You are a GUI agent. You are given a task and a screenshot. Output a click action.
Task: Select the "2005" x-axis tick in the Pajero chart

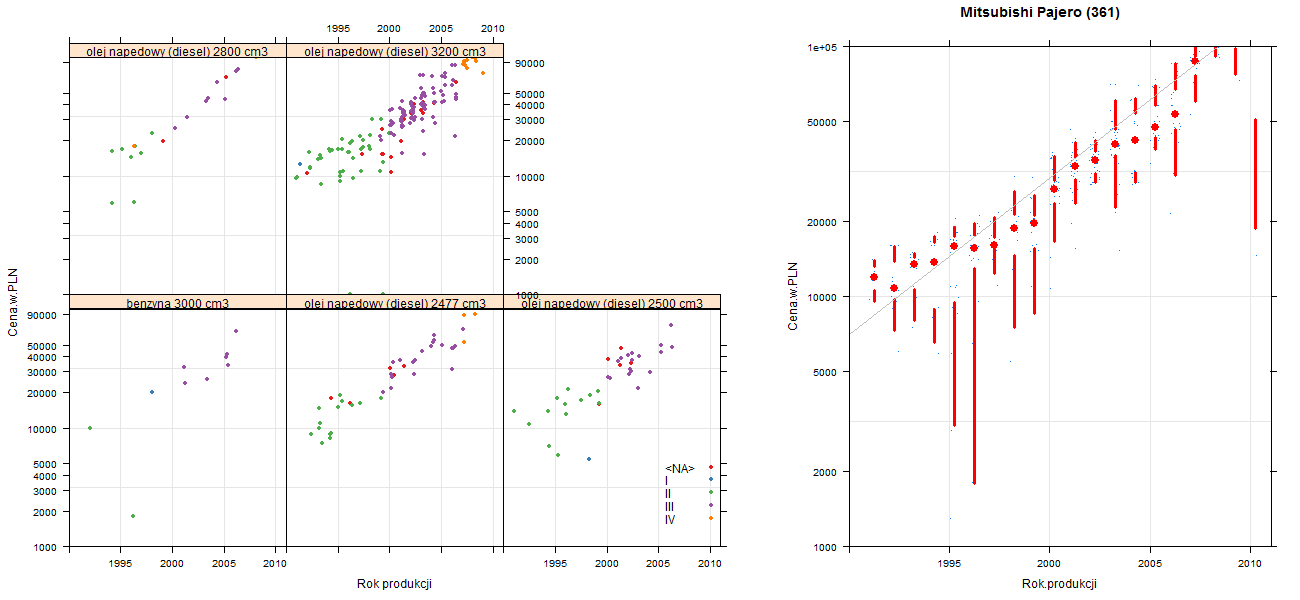(1150, 564)
